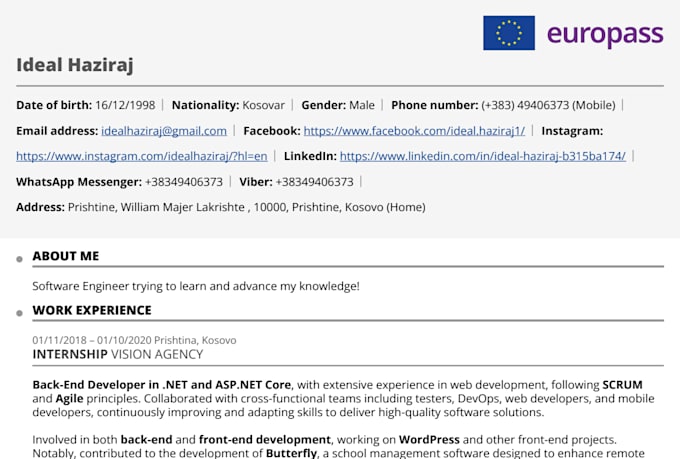The width and height of the screenshot is (680, 459).
Task: Click the Work Experience section bullet
Action: (19, 313)
